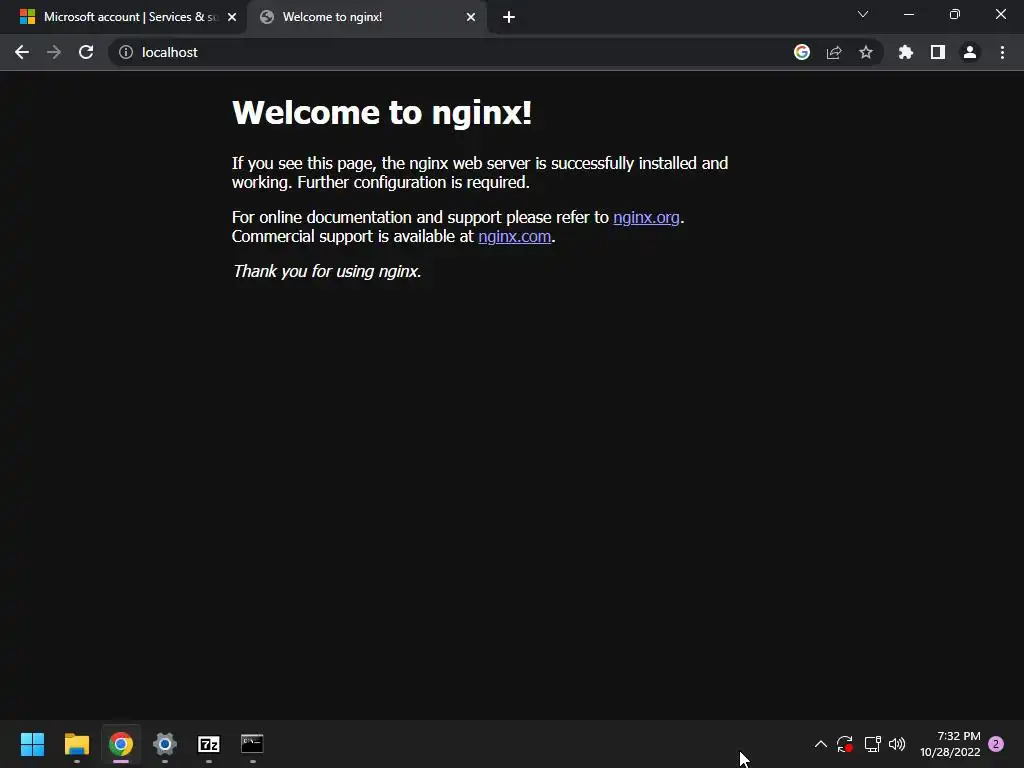This screenshot has width=1024, height=768.
Task: Click the Welcome to nginx! heading
Action: click(382, 112)
